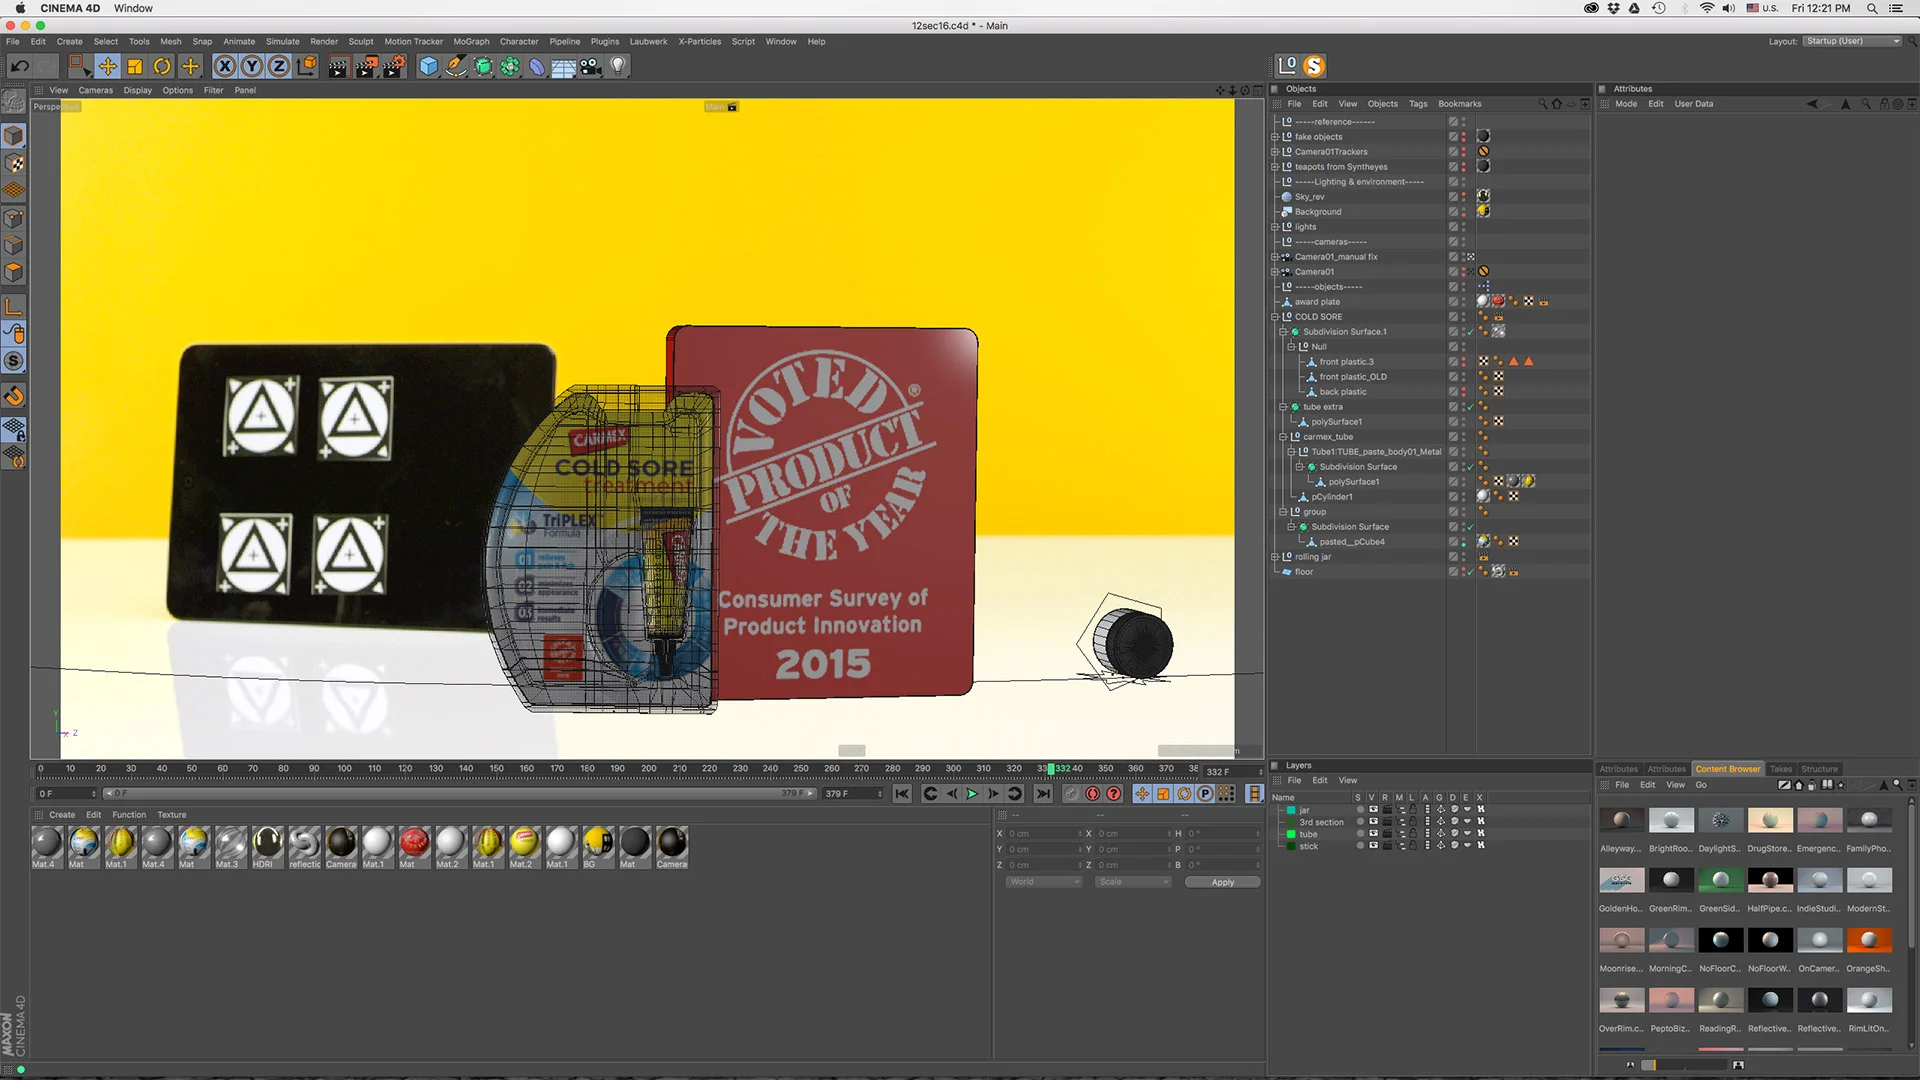The width and height of the screenshot is (1920, 1080).
Task: Click User Data in Attributes panel
Action: [x=1694, y=104]
